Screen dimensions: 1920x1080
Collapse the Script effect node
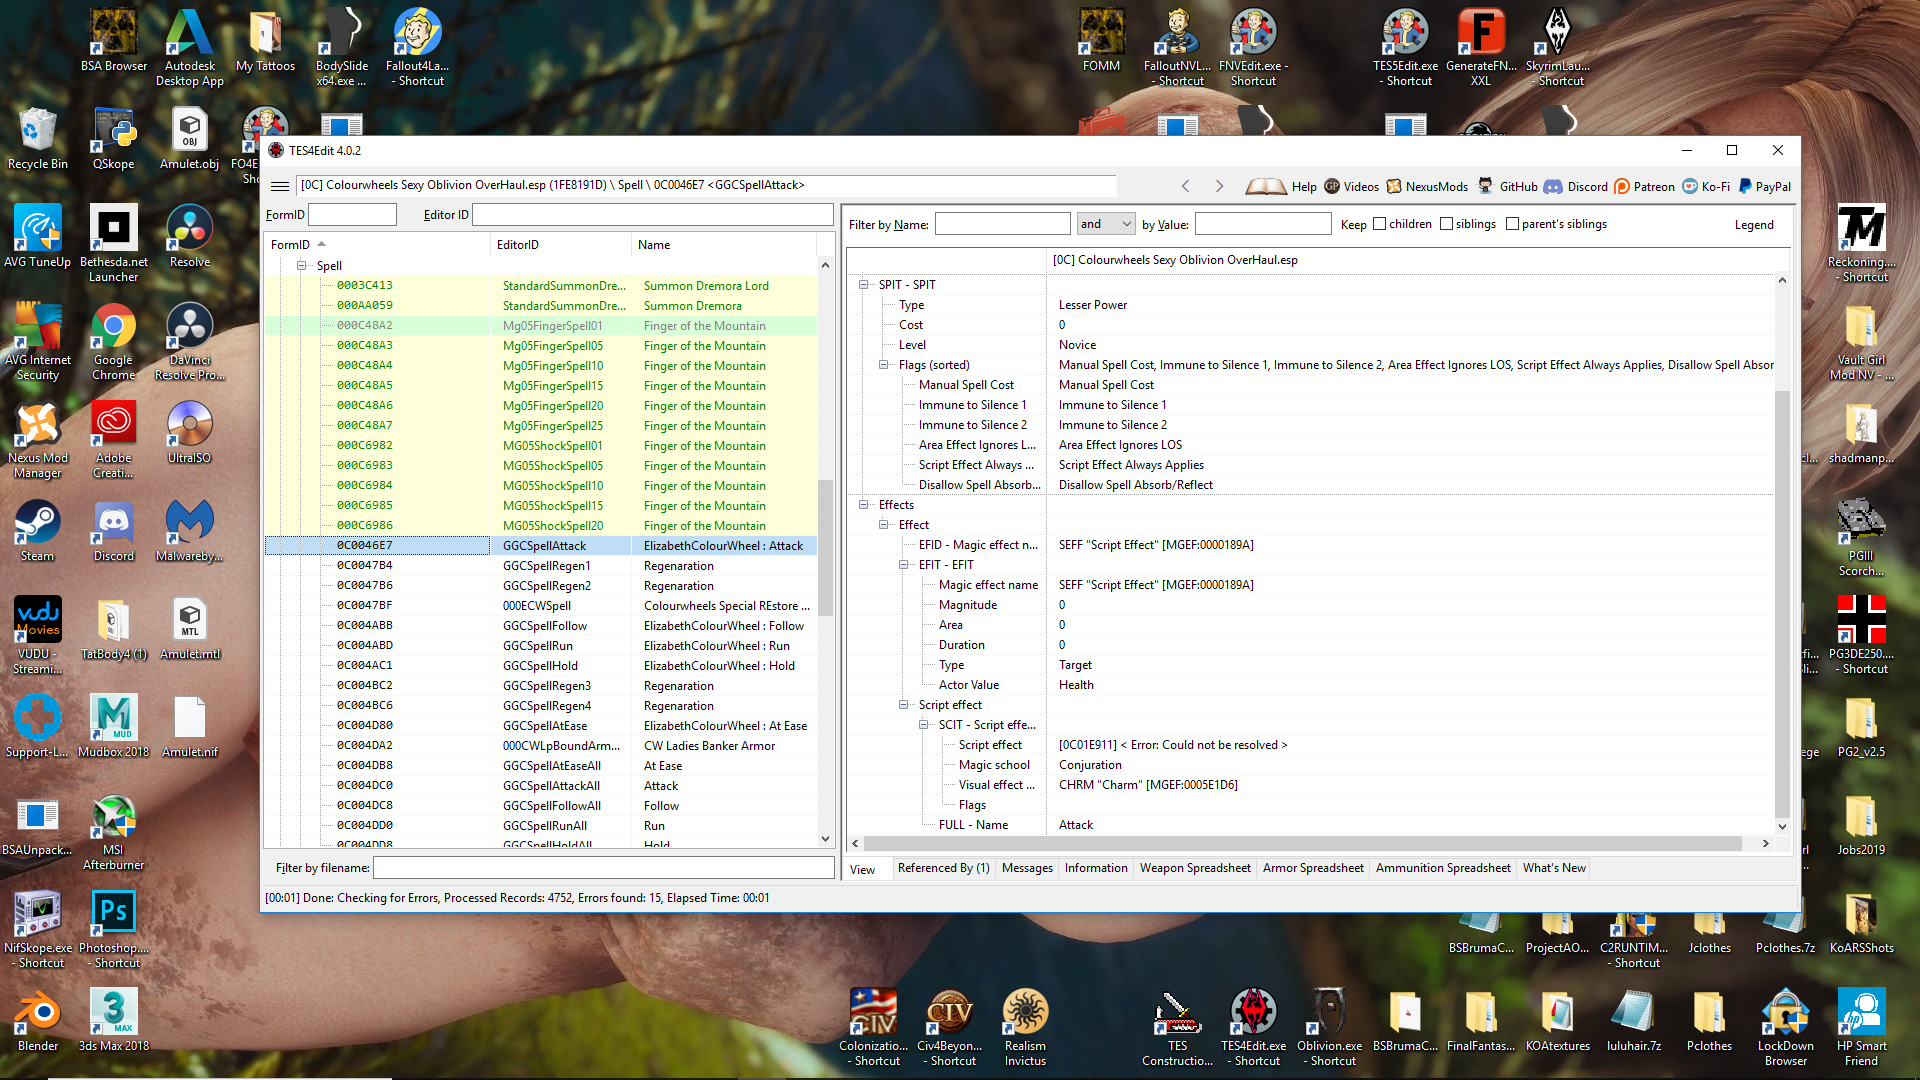pos(904,705)
